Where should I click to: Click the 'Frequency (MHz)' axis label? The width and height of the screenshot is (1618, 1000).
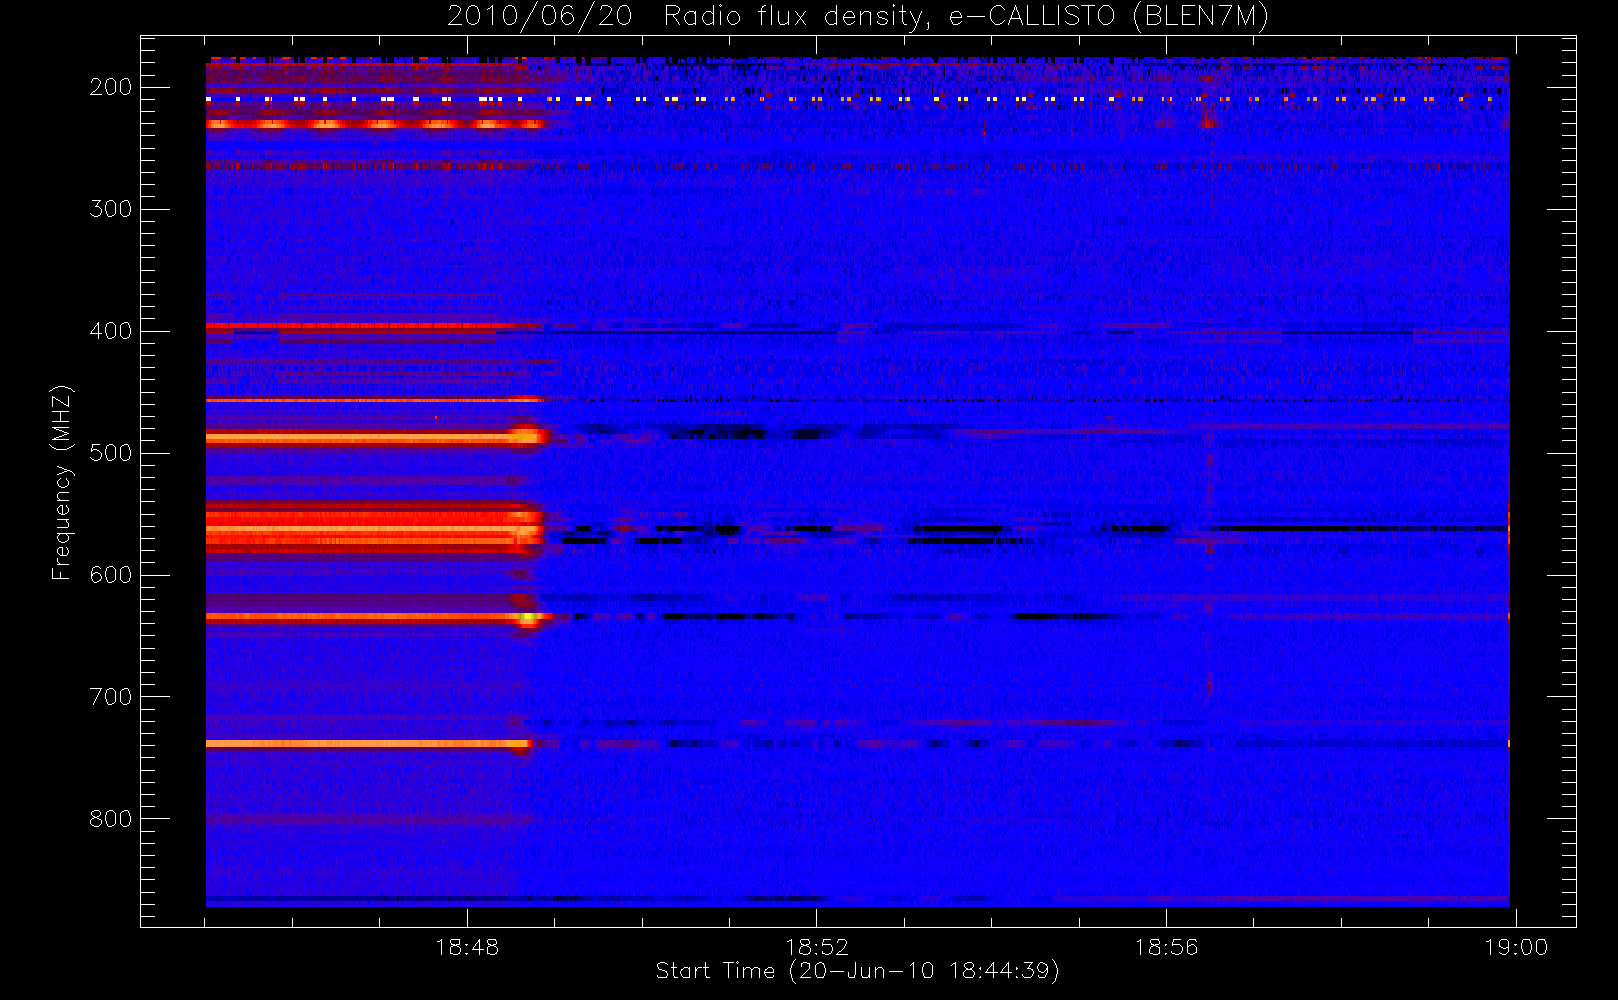click(x=62, y=482)
